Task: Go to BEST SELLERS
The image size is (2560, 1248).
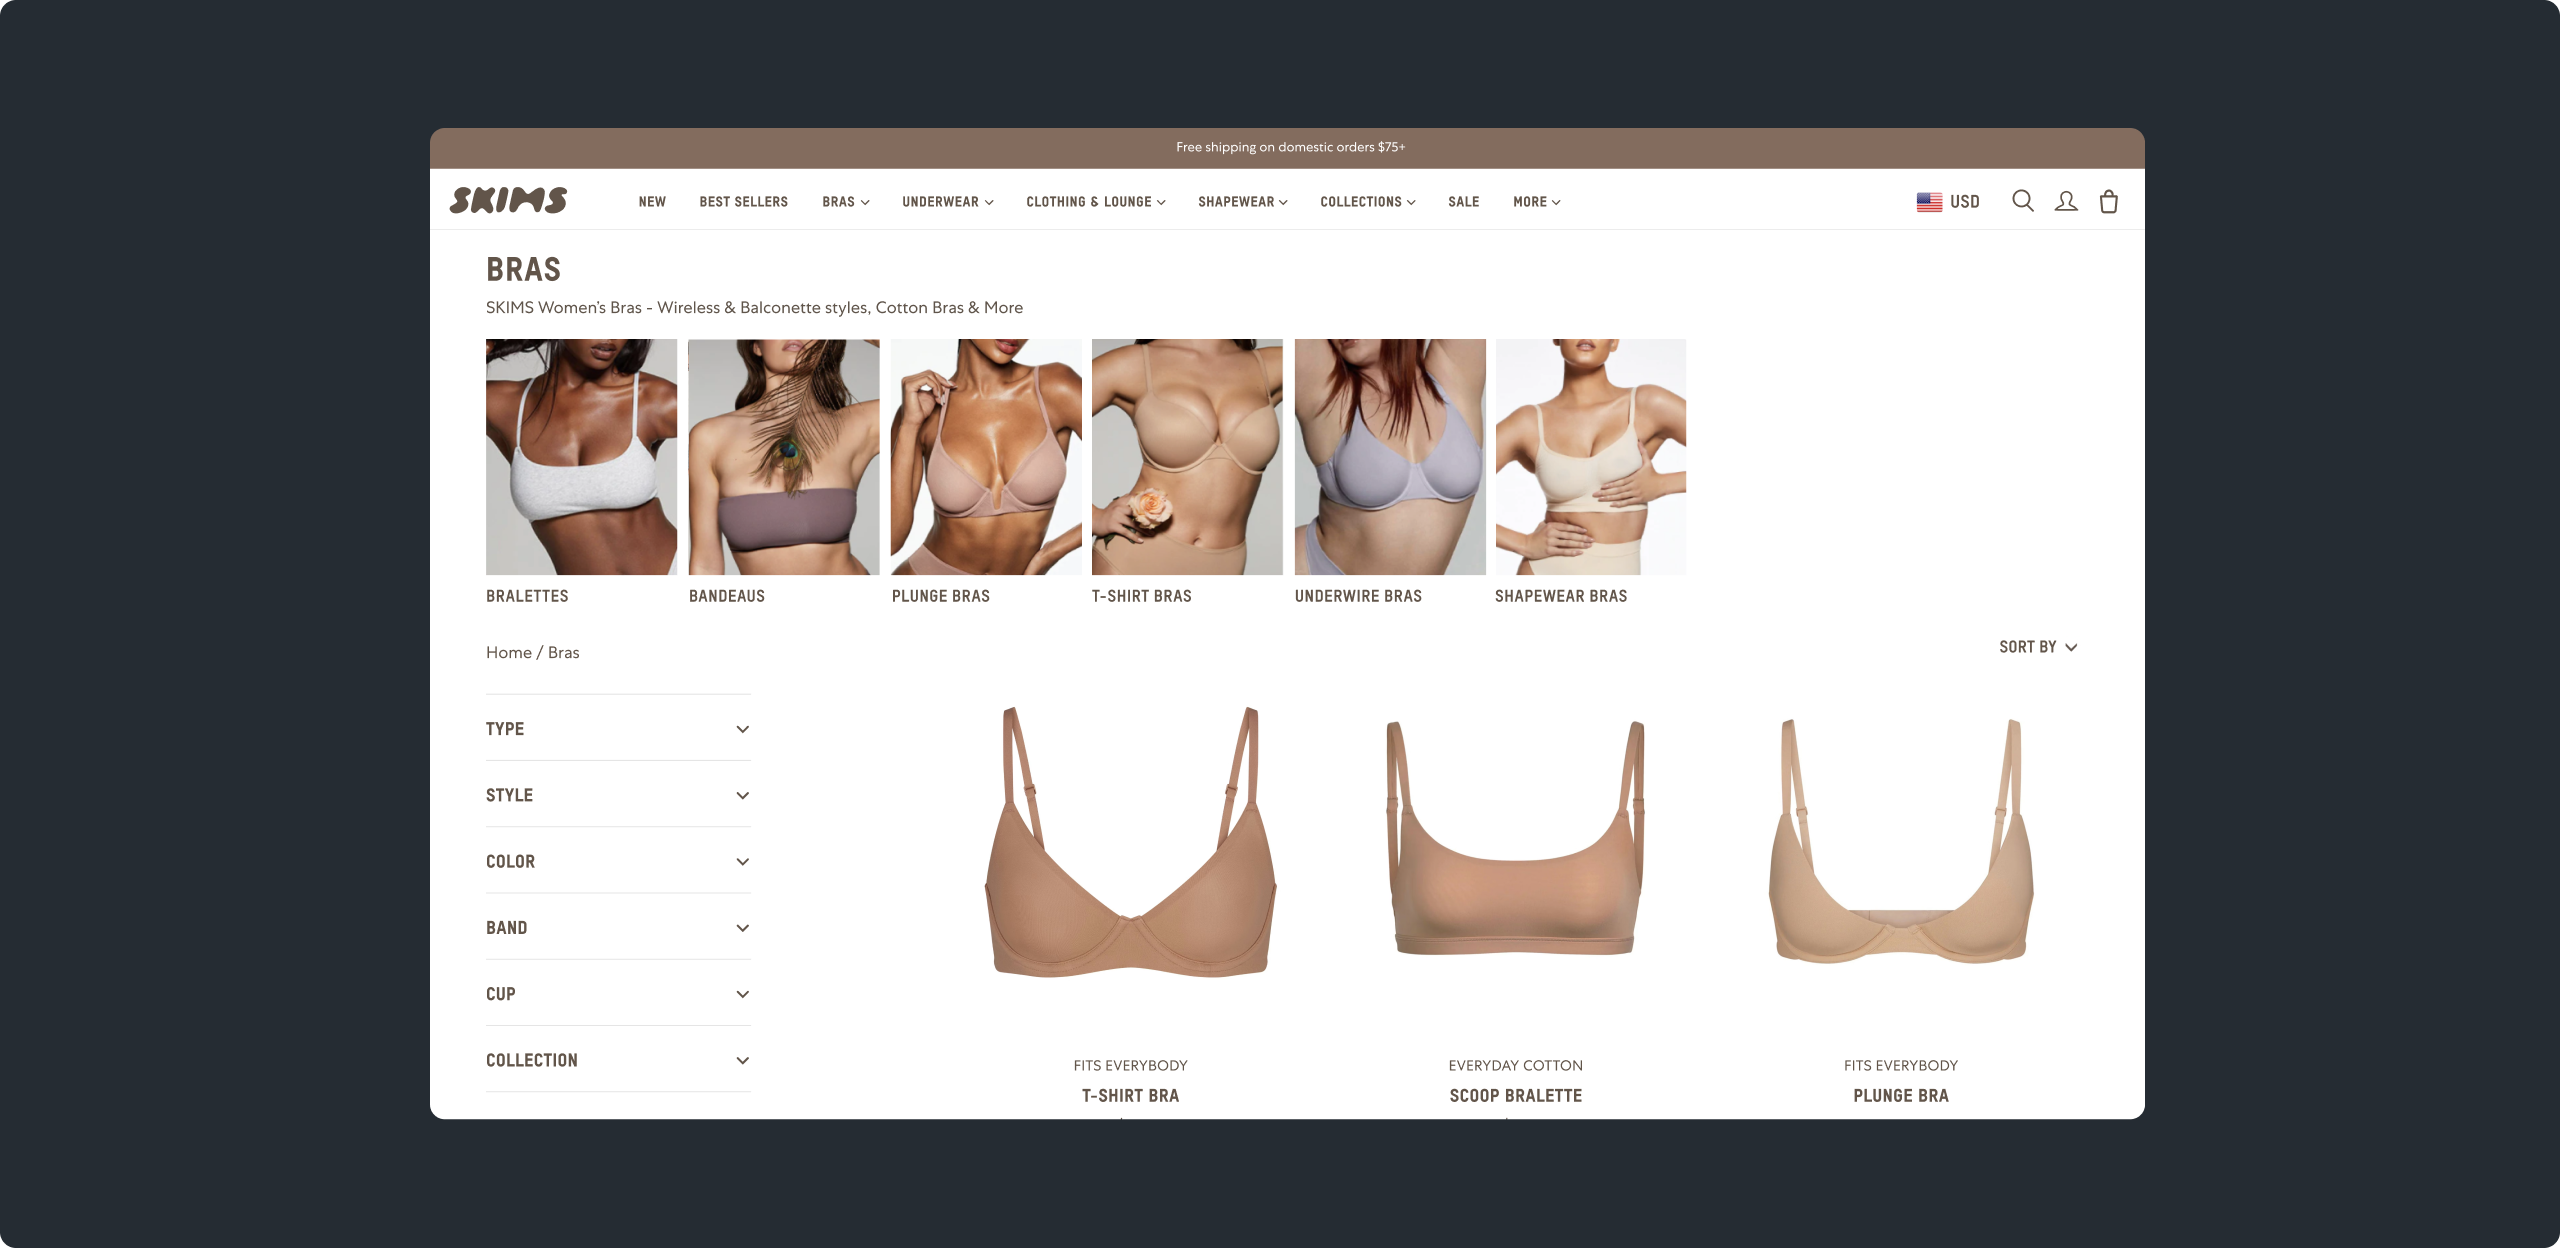Action: 744,202
